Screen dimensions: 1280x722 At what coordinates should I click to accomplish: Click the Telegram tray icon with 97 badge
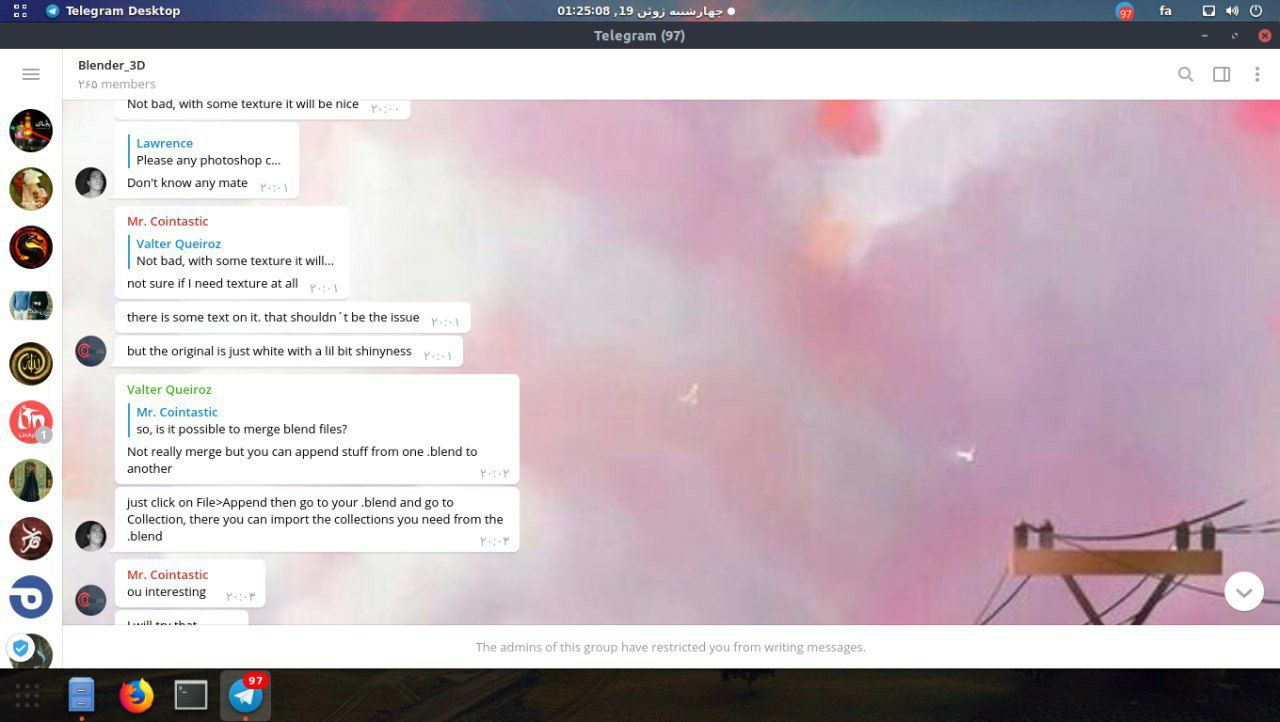[1125, 11]
